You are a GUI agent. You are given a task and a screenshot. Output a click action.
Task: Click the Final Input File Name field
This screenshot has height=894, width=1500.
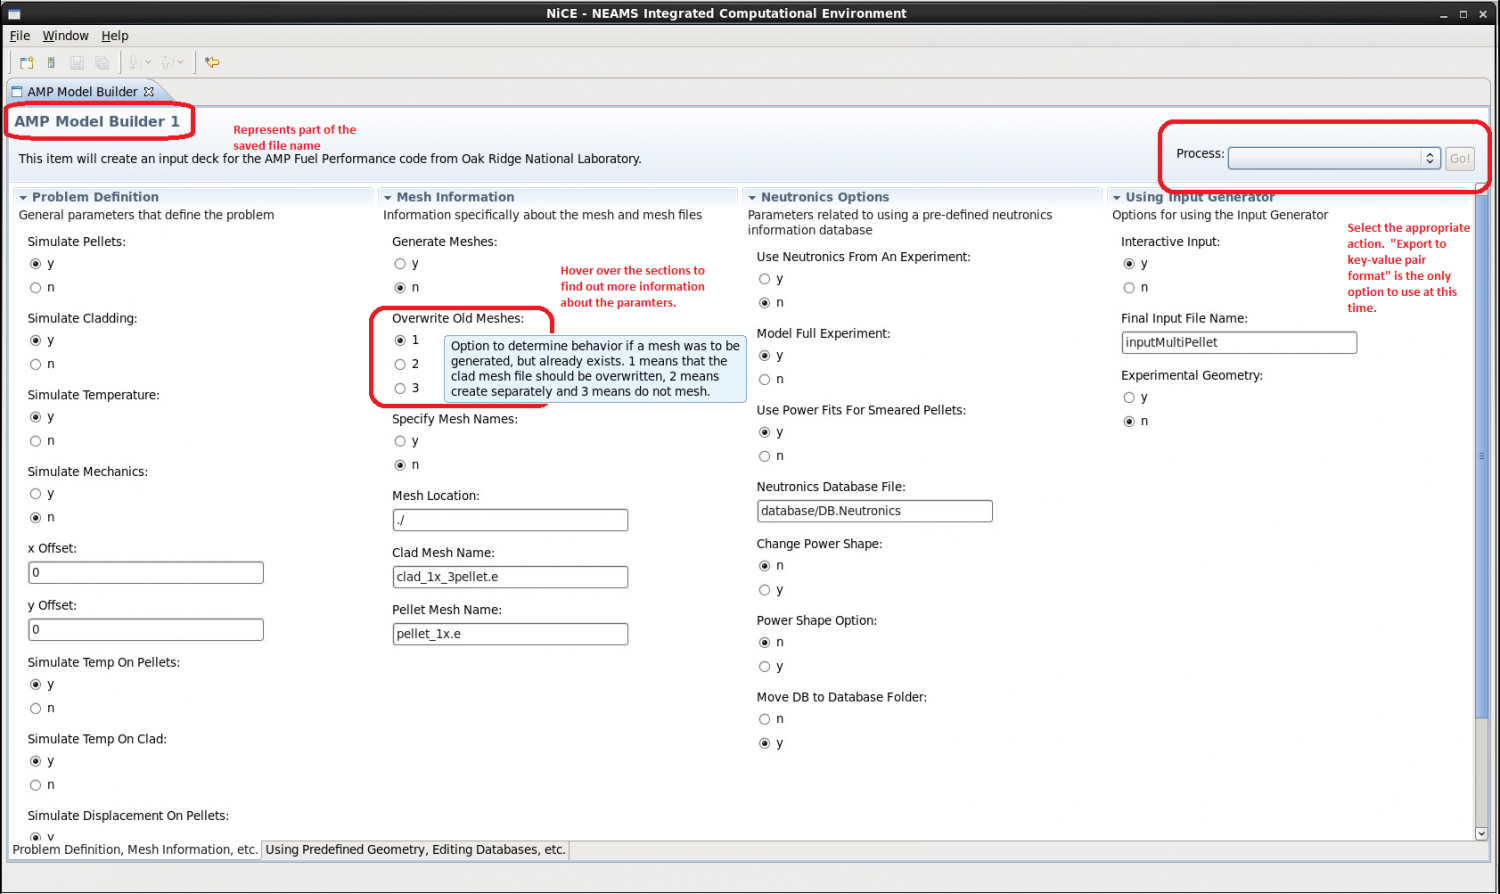(1239, 343)
